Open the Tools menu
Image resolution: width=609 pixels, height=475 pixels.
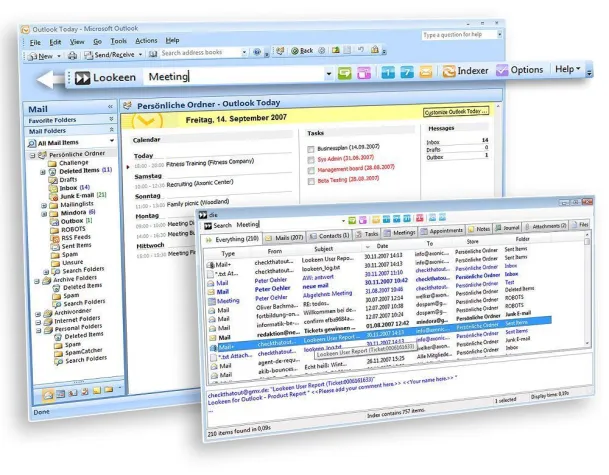119,41
